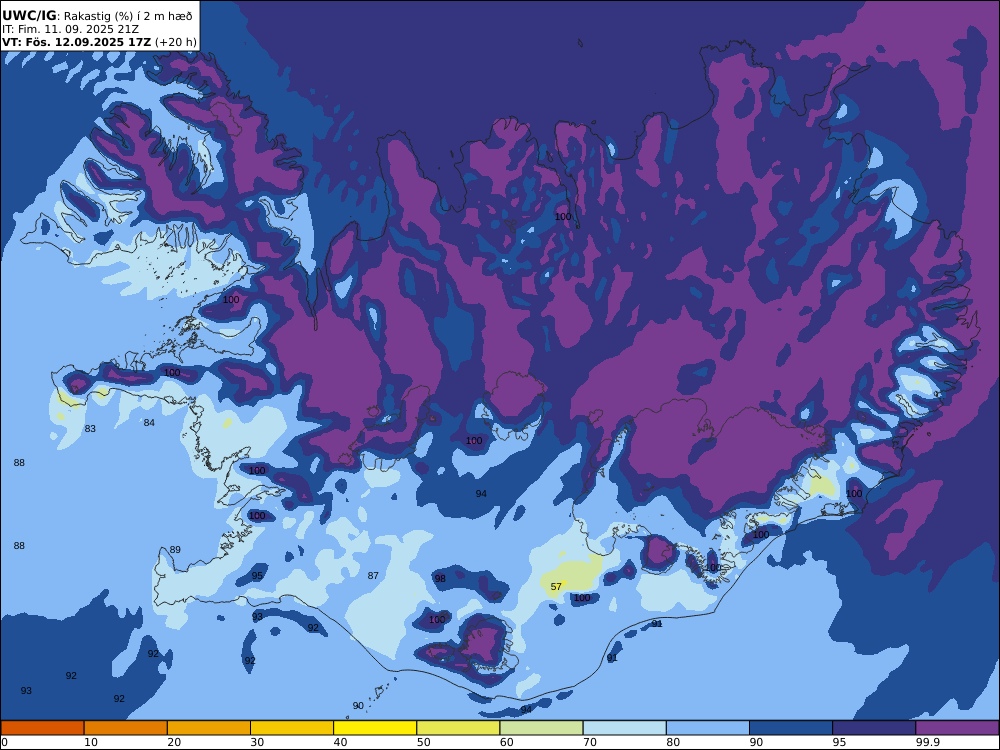Click the '84' humidity value on the map
The height and width of the screenshot is (750, 1000).
pyautogui.click(x=149, y=423)
